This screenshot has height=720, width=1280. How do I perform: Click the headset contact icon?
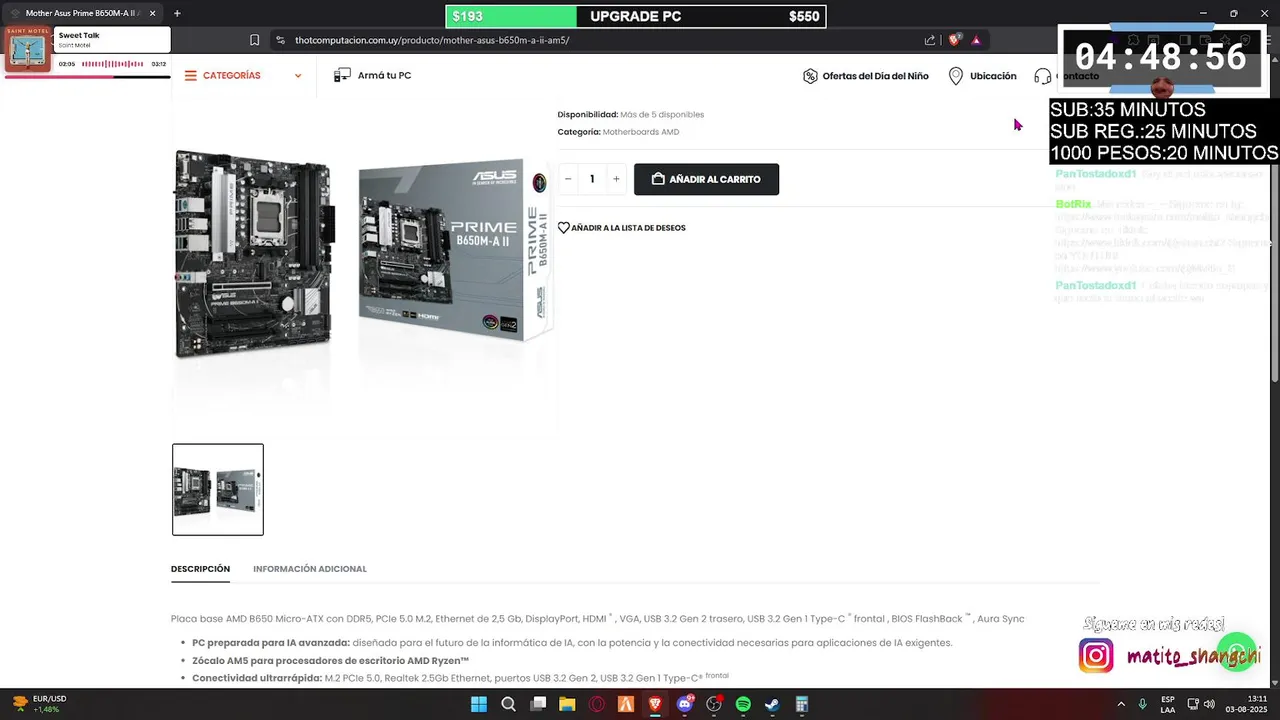pyautogui.click(x=1043, y=76)
